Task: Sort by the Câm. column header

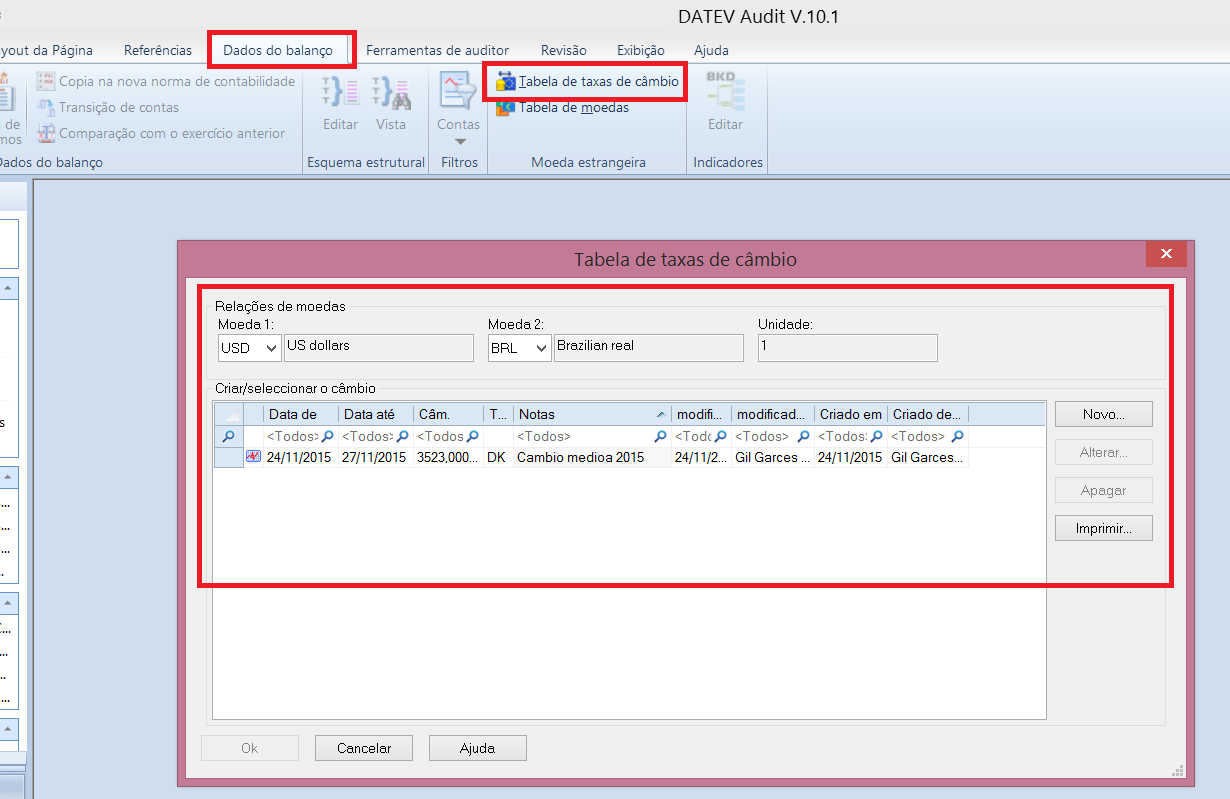Action: 448,414
